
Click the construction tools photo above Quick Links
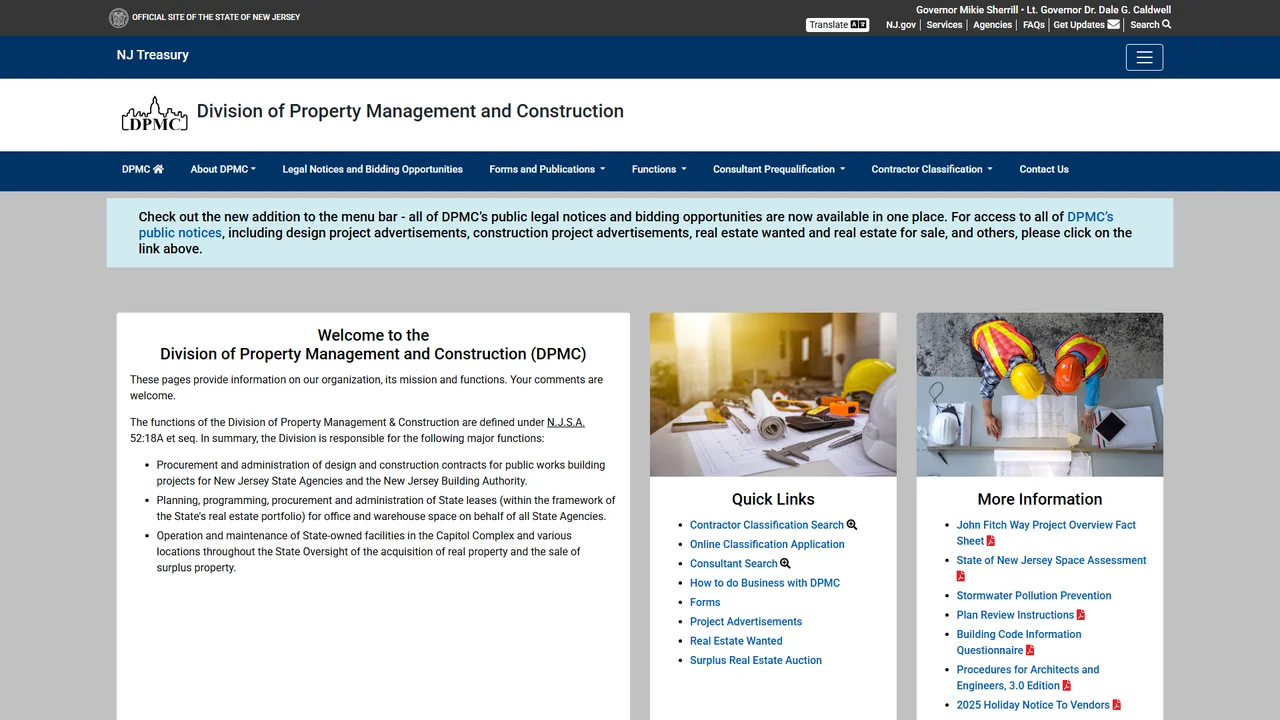point(773,395)
